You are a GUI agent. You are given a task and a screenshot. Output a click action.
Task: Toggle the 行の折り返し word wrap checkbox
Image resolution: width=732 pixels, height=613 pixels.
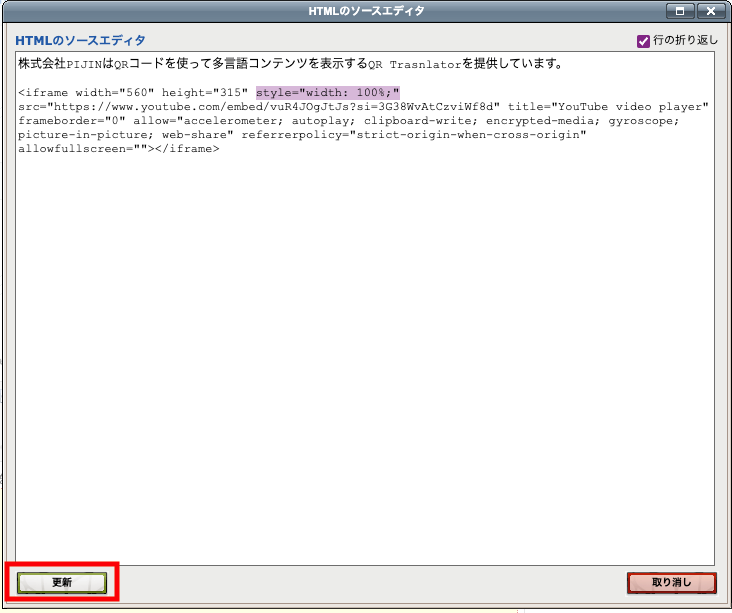[x=643, y=41]
